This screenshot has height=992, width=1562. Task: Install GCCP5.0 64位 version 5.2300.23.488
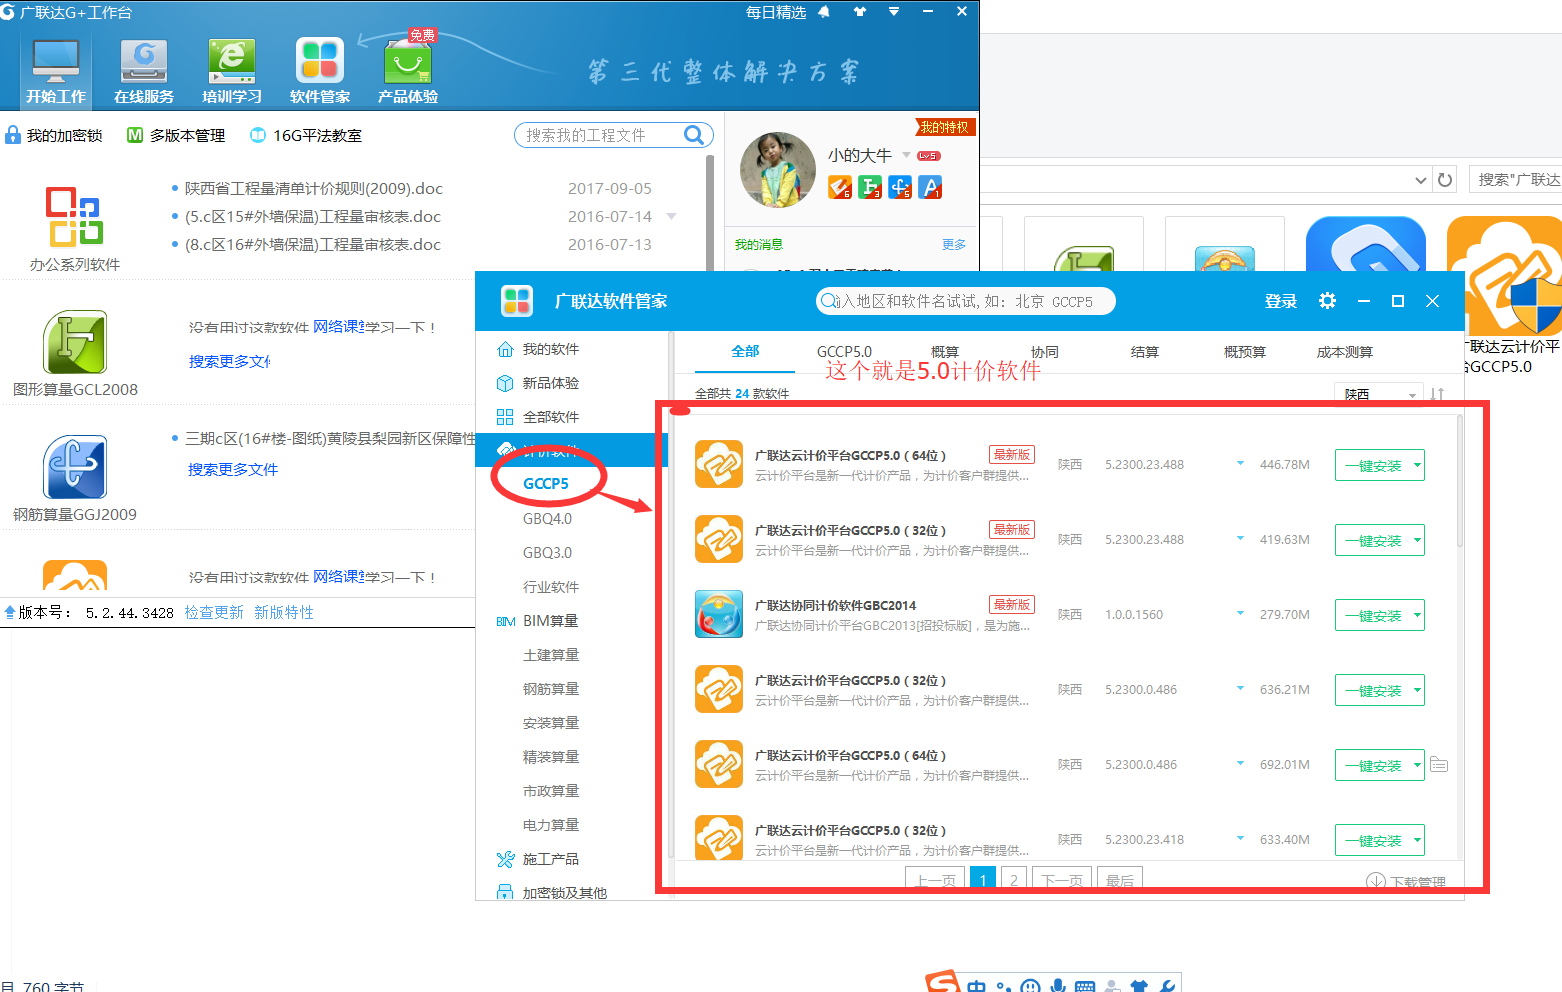(1372, 465)
